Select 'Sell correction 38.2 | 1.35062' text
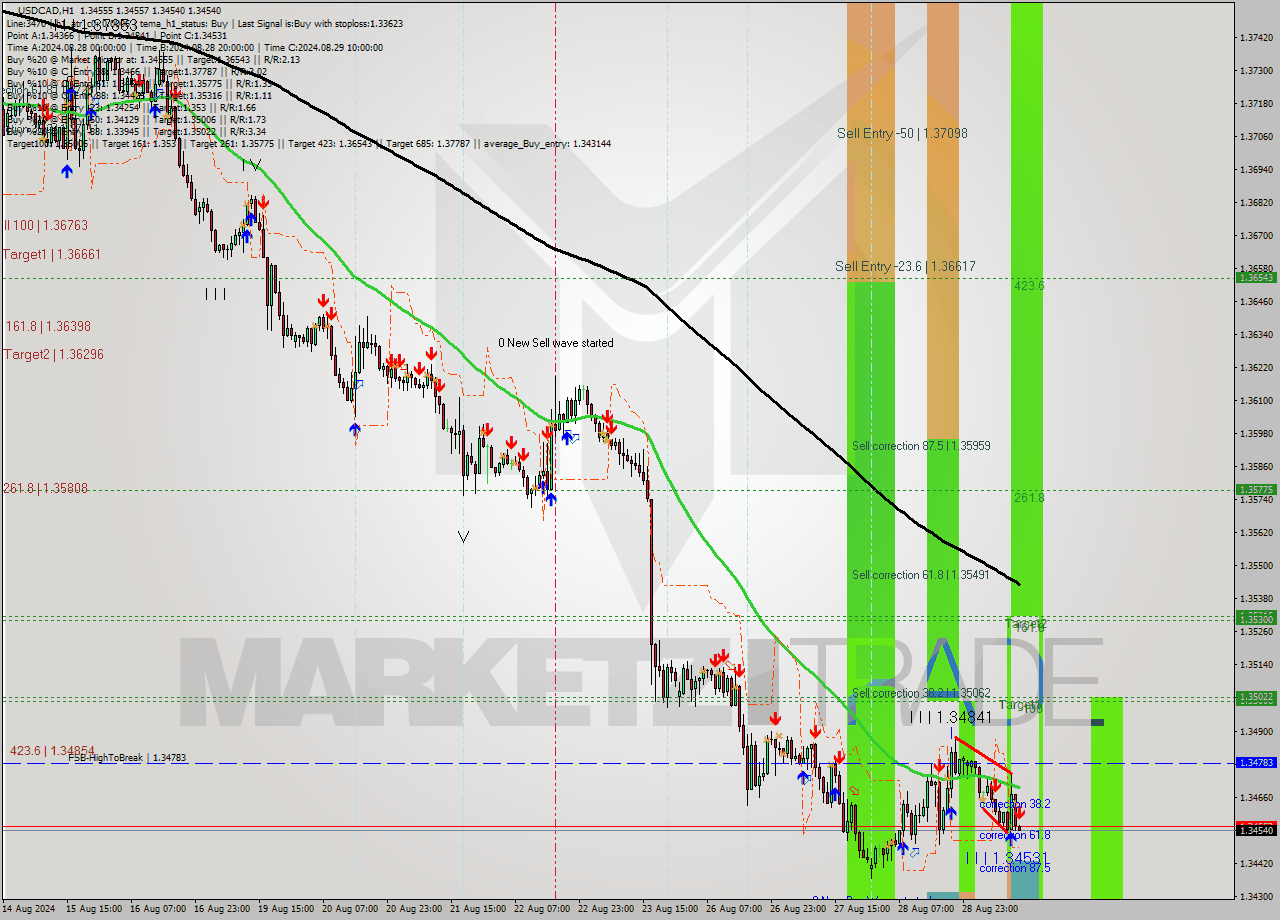Image resolution: width=1280 pixels, height=920 pixels. click(921, 693)
